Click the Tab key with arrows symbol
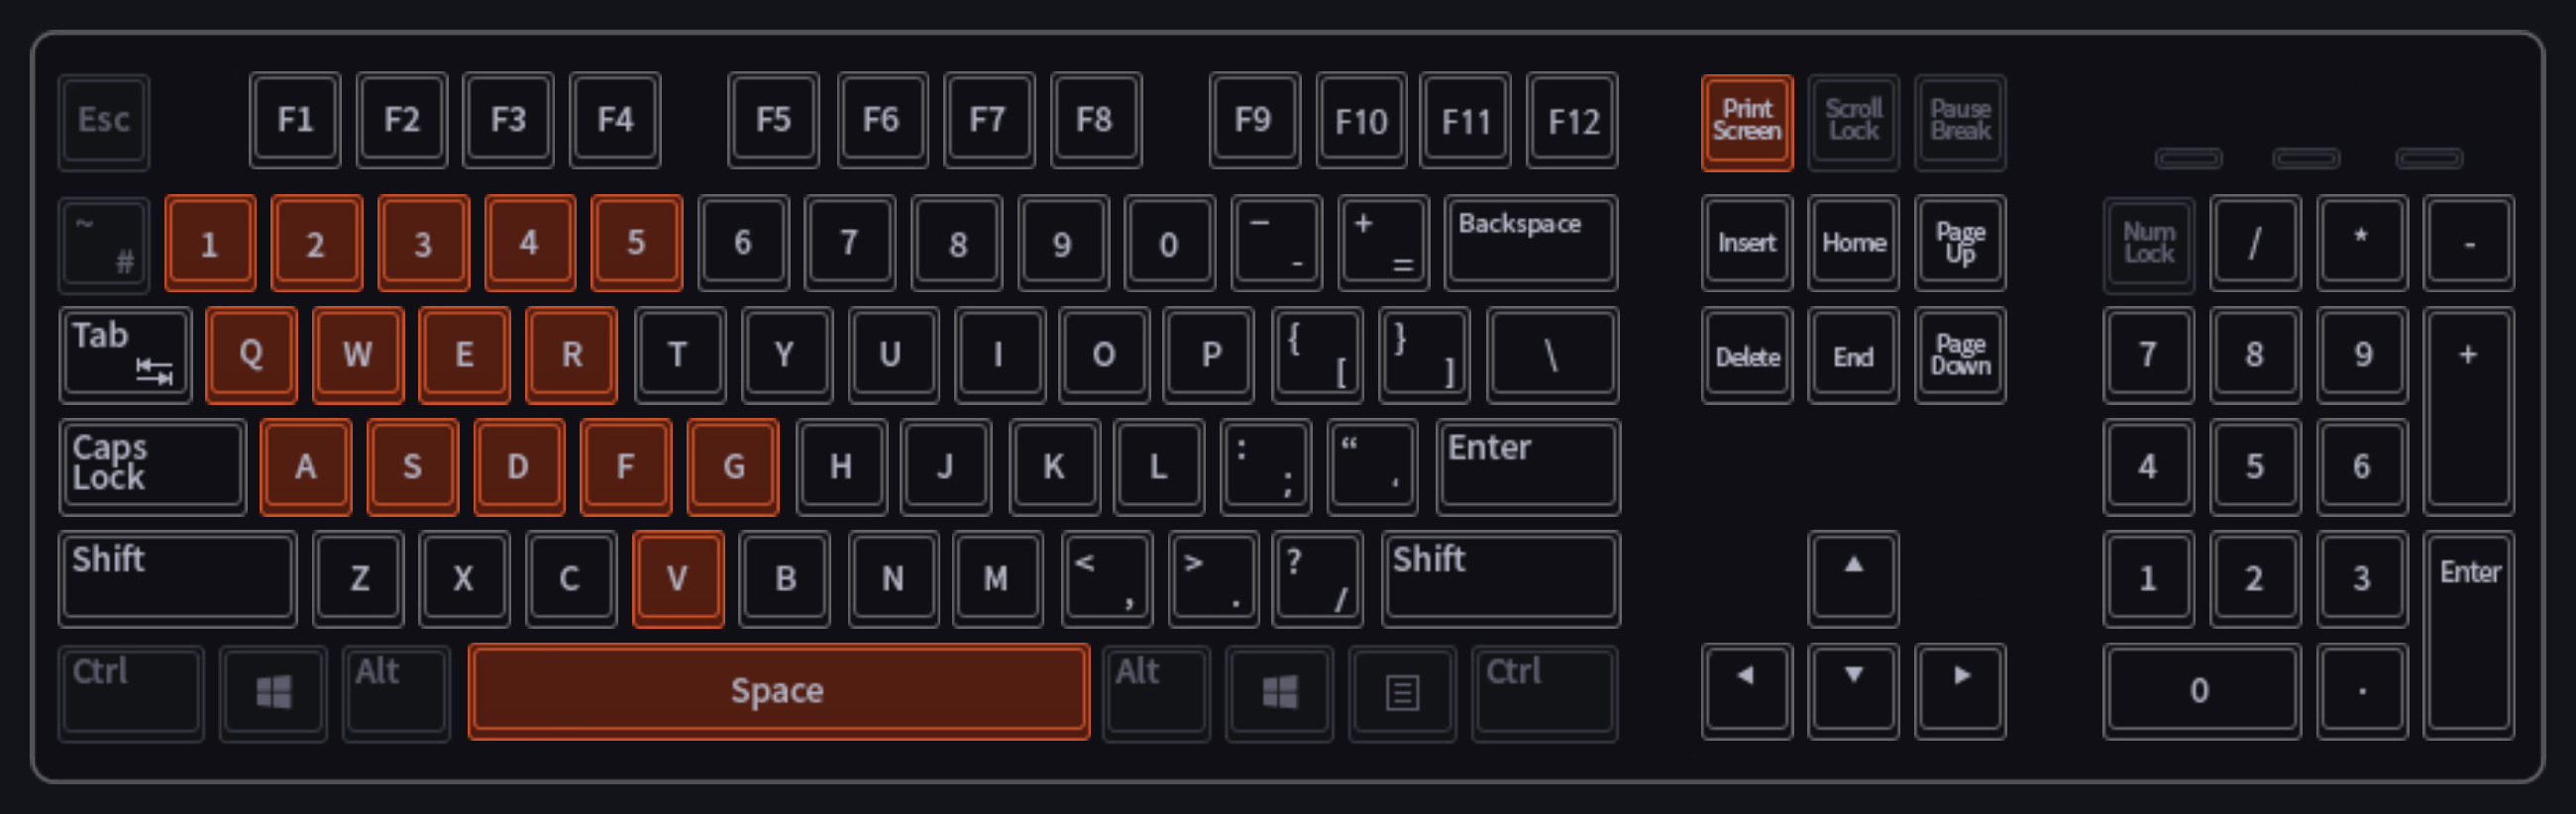The height and width of the screenshot is (814, 2576). click(x=125, y=355)
